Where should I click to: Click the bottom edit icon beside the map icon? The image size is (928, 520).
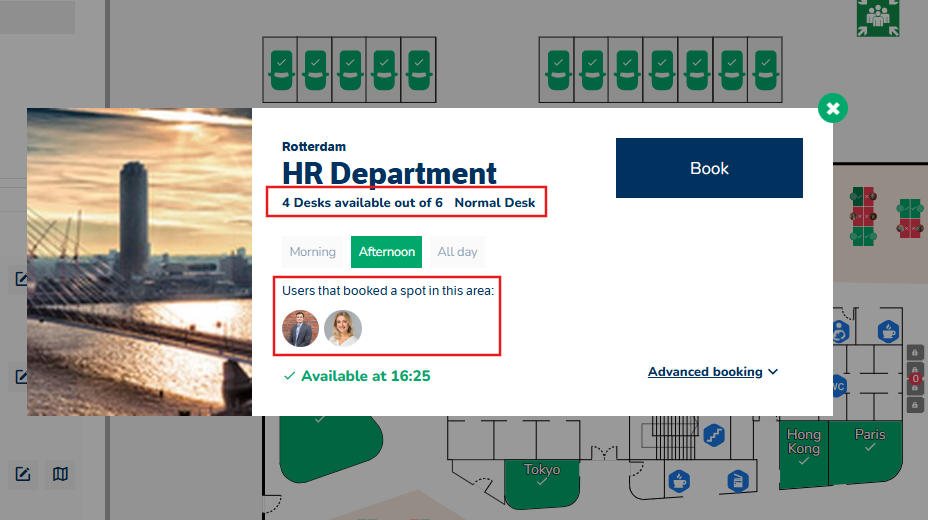coord(23,473)
